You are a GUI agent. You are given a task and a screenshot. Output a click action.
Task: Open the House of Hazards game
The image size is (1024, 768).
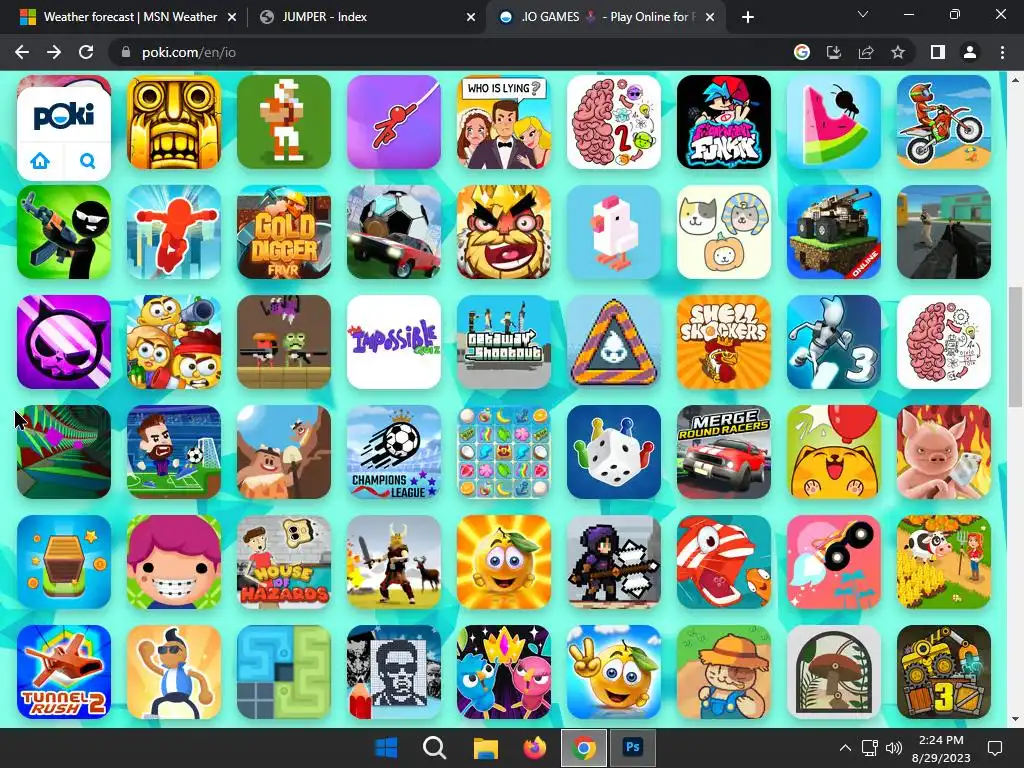point(283,562)
